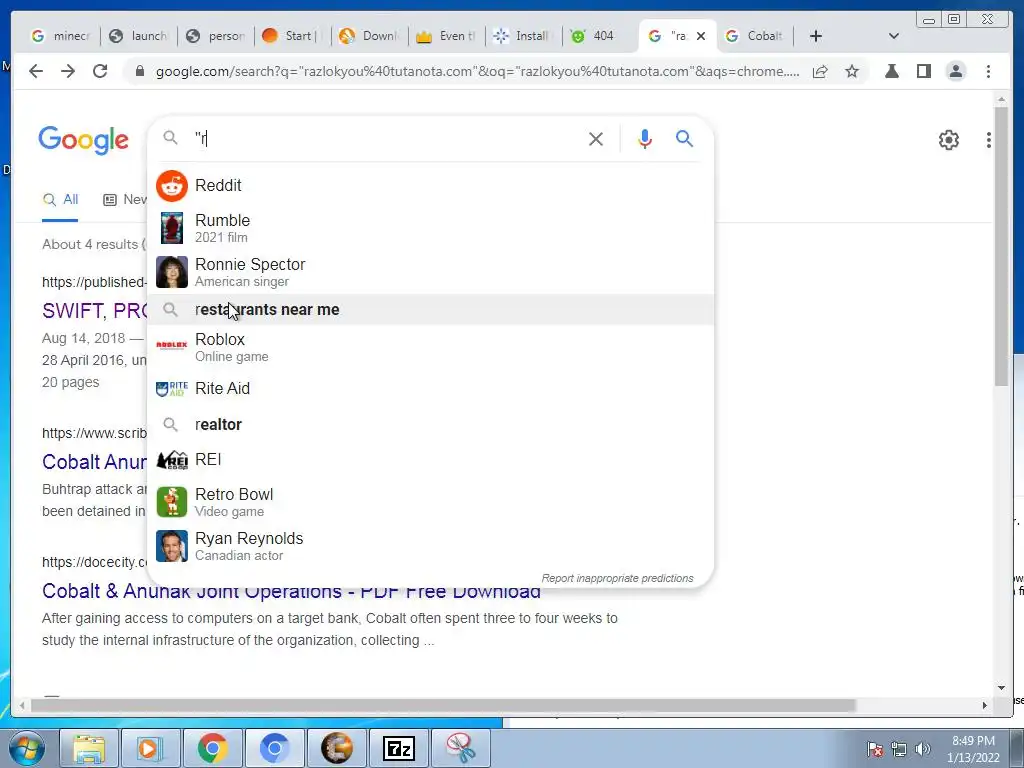This screenshot has height=768, width=1024.
Task: Close the active search tab
Action: (x=701, y=36)
